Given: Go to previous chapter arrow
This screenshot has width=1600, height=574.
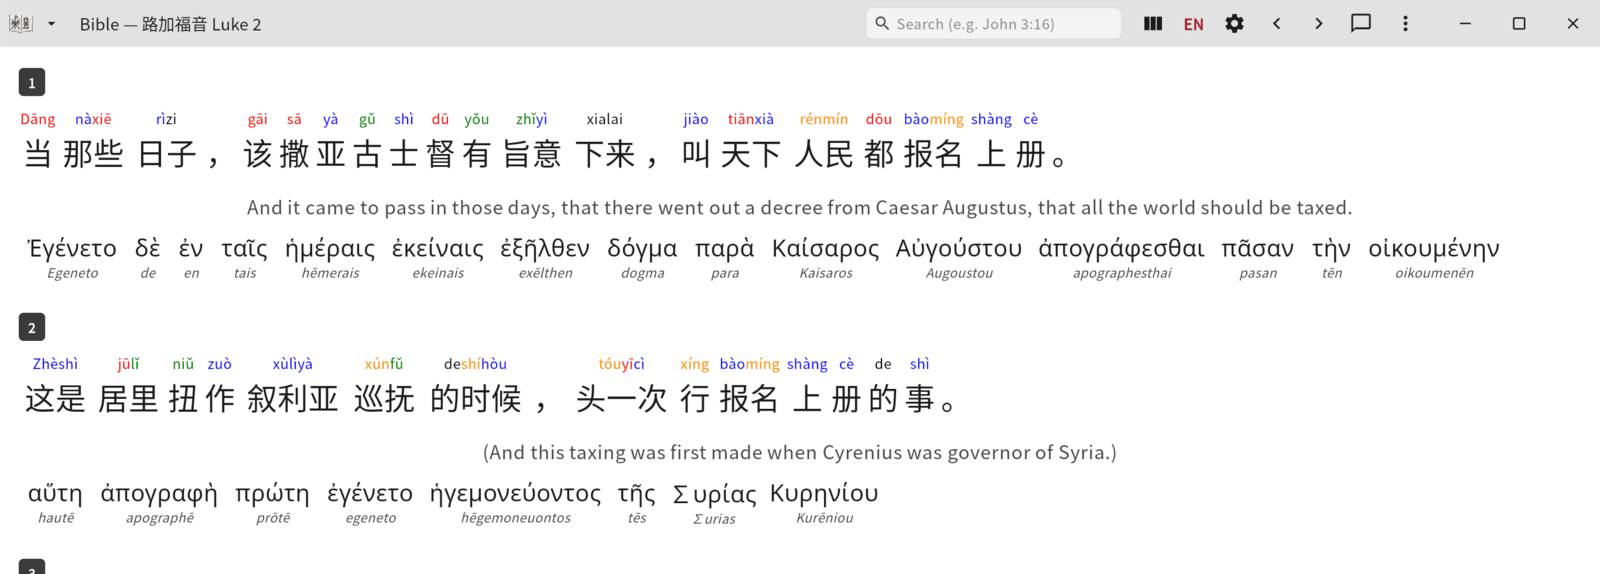Looking at the screenshot, I should [1277, 24].
